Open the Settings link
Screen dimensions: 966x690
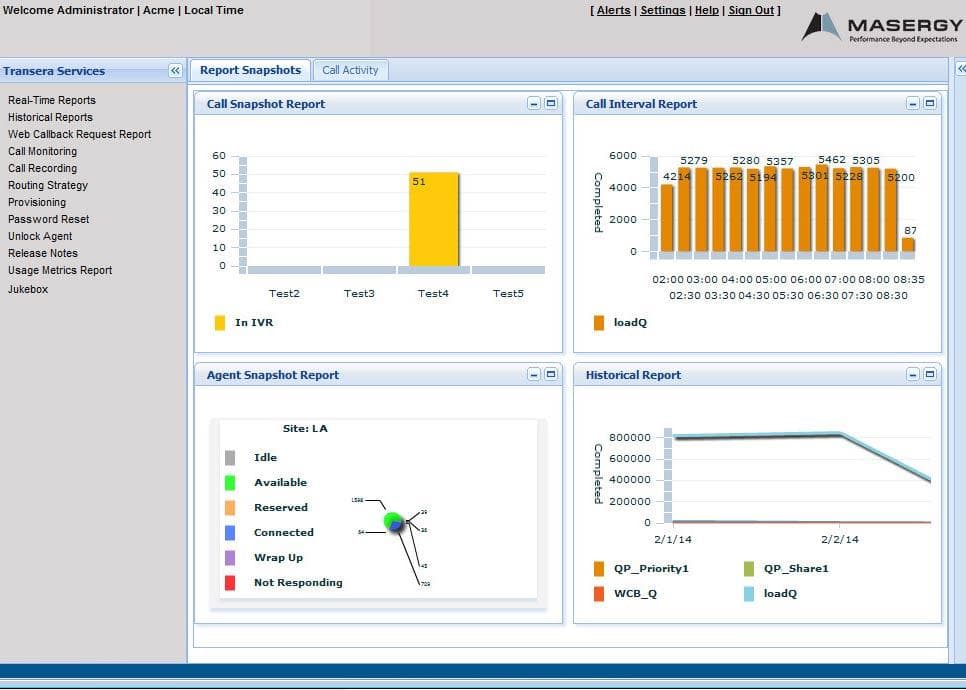pos(662,10)
